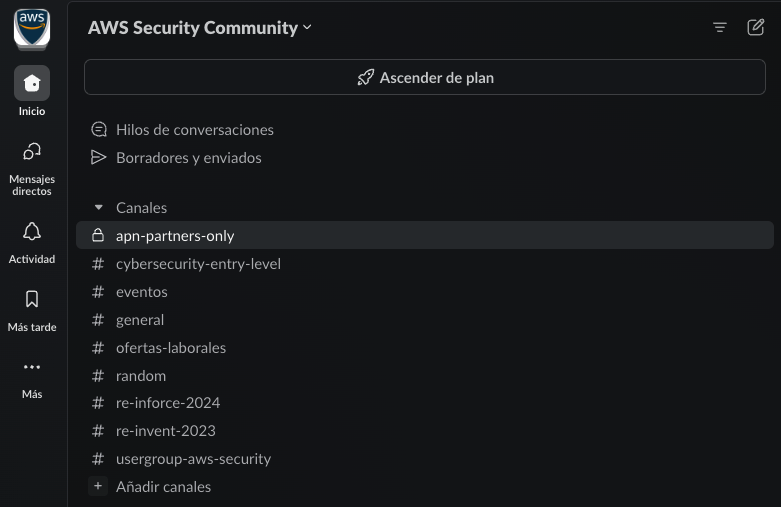
Task: Open the Más tarde bookmark icon
Action: pyautogui.click(x=32, y=299)
